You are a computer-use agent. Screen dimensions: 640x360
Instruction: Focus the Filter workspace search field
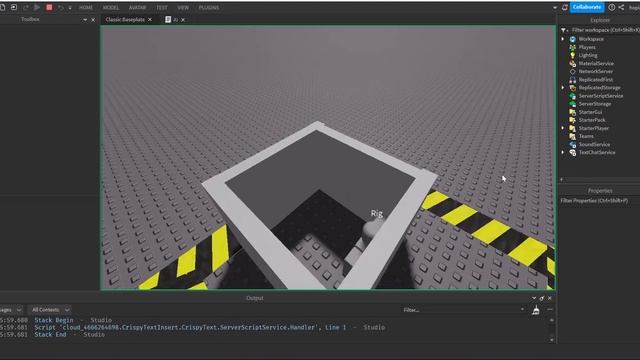pos(605,30)
